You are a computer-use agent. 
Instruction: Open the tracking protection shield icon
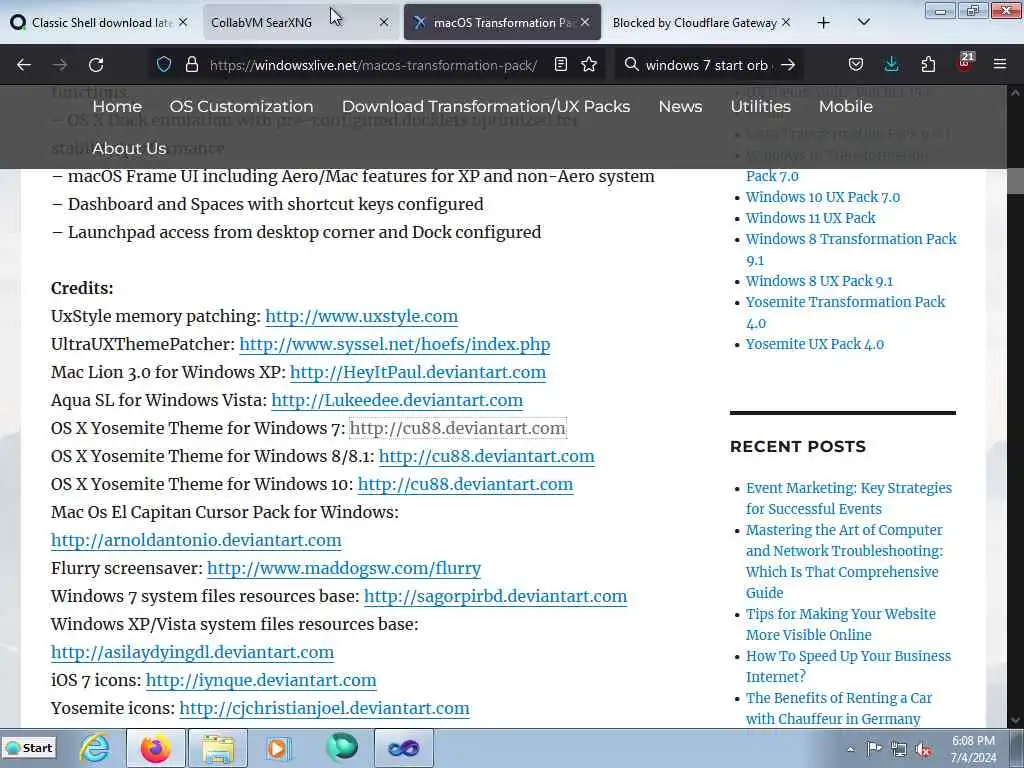[x=164, y=65]
